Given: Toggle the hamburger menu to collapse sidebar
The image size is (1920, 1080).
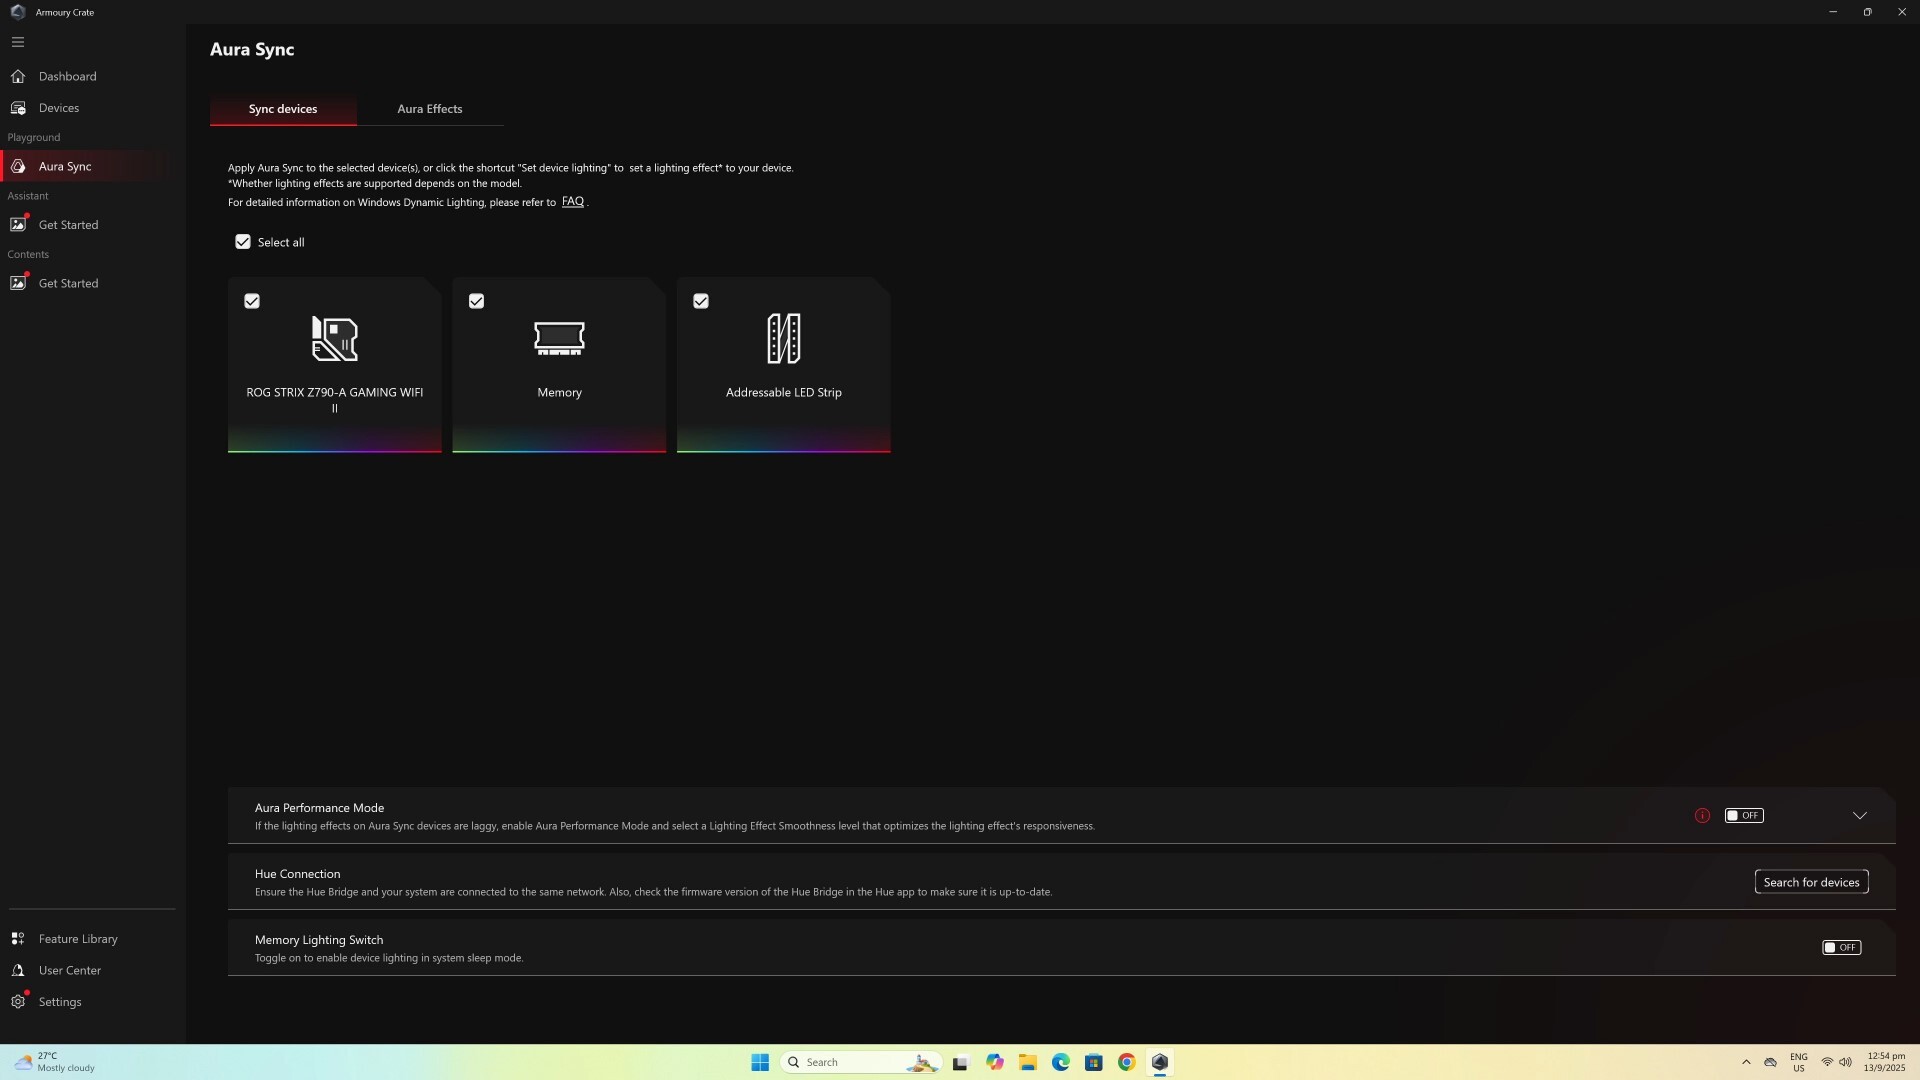Looking at the screenshot, I should [18, 42].
